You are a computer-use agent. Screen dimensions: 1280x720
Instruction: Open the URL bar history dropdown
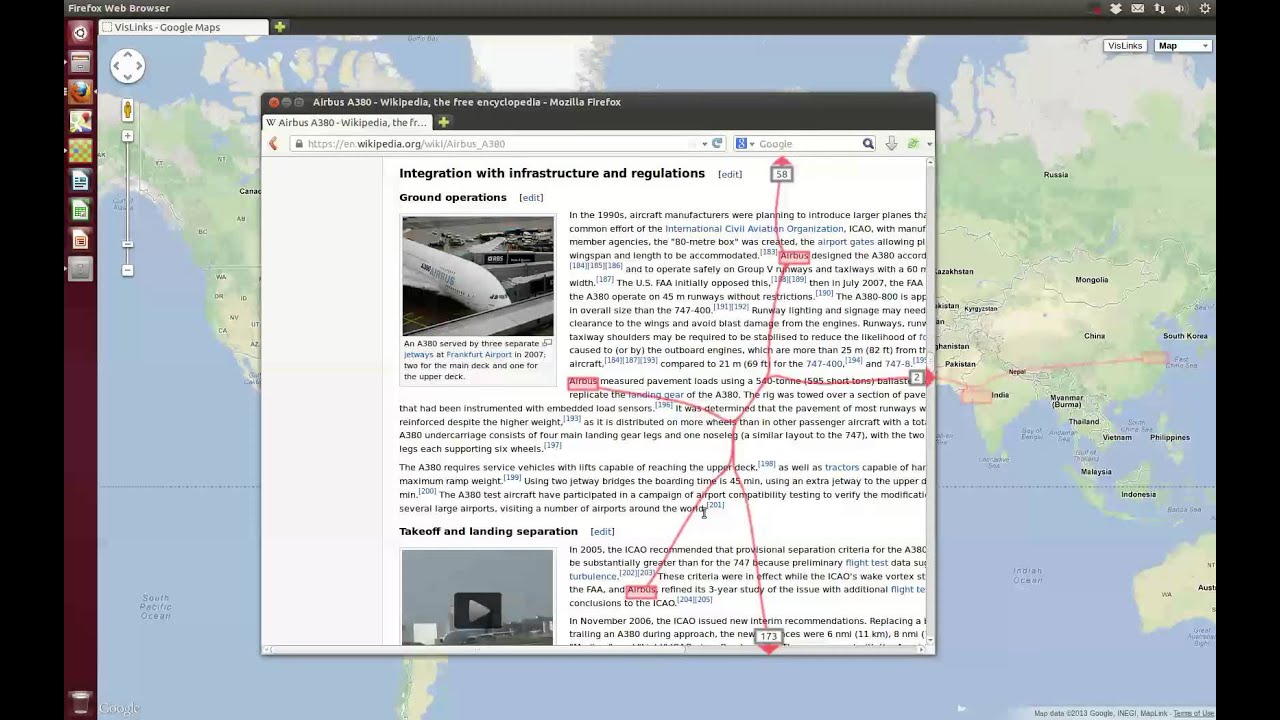click(x=704, y=144)
